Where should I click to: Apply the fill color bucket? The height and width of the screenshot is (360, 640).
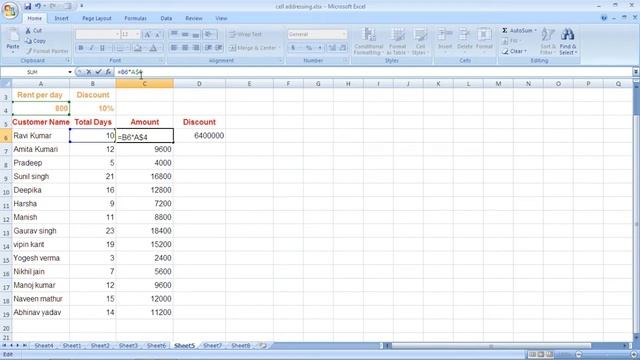click(x=138, y=48)
